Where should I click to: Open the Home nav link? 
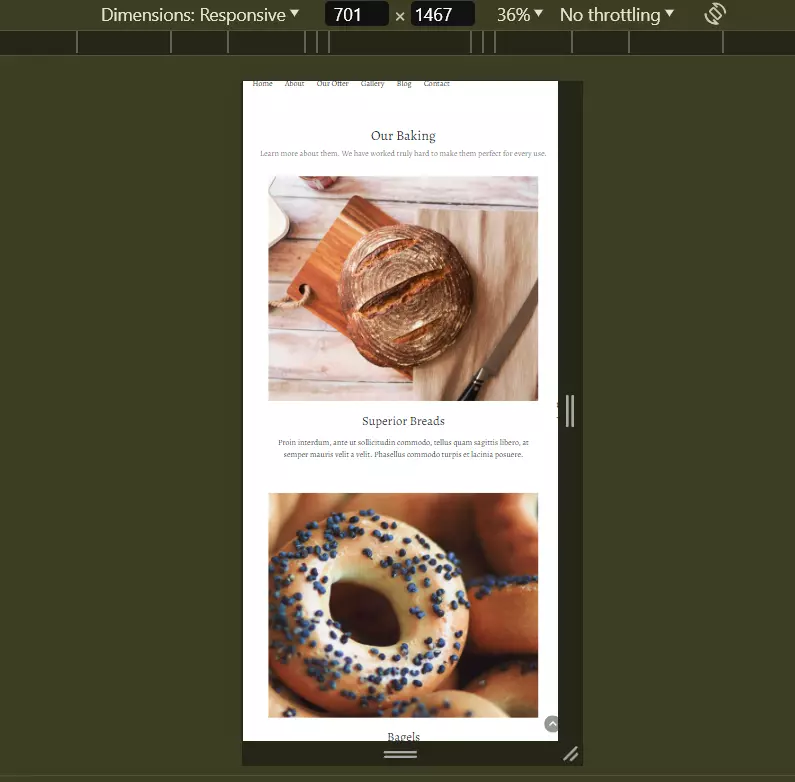click(x=263, y=84)
